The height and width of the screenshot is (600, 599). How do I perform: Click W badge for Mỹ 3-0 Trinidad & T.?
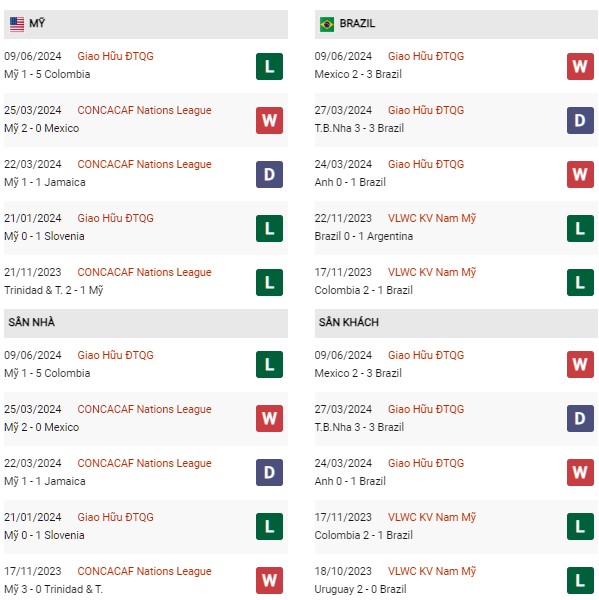coord(269,580)
